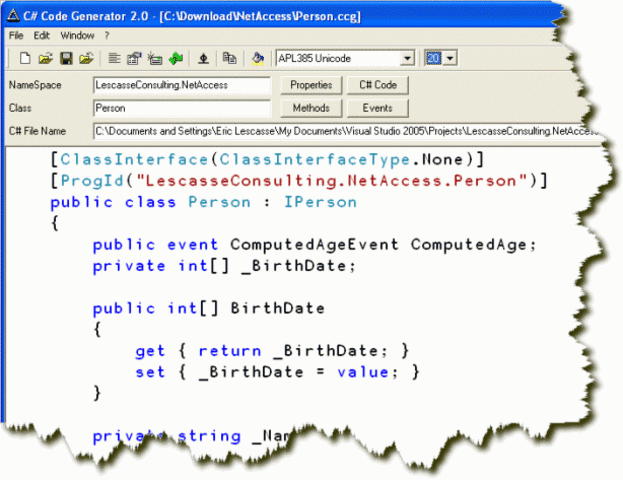Click the "get" accessor keyword
This screenshot has width=623, height=480.
click(x=150, y=351)
